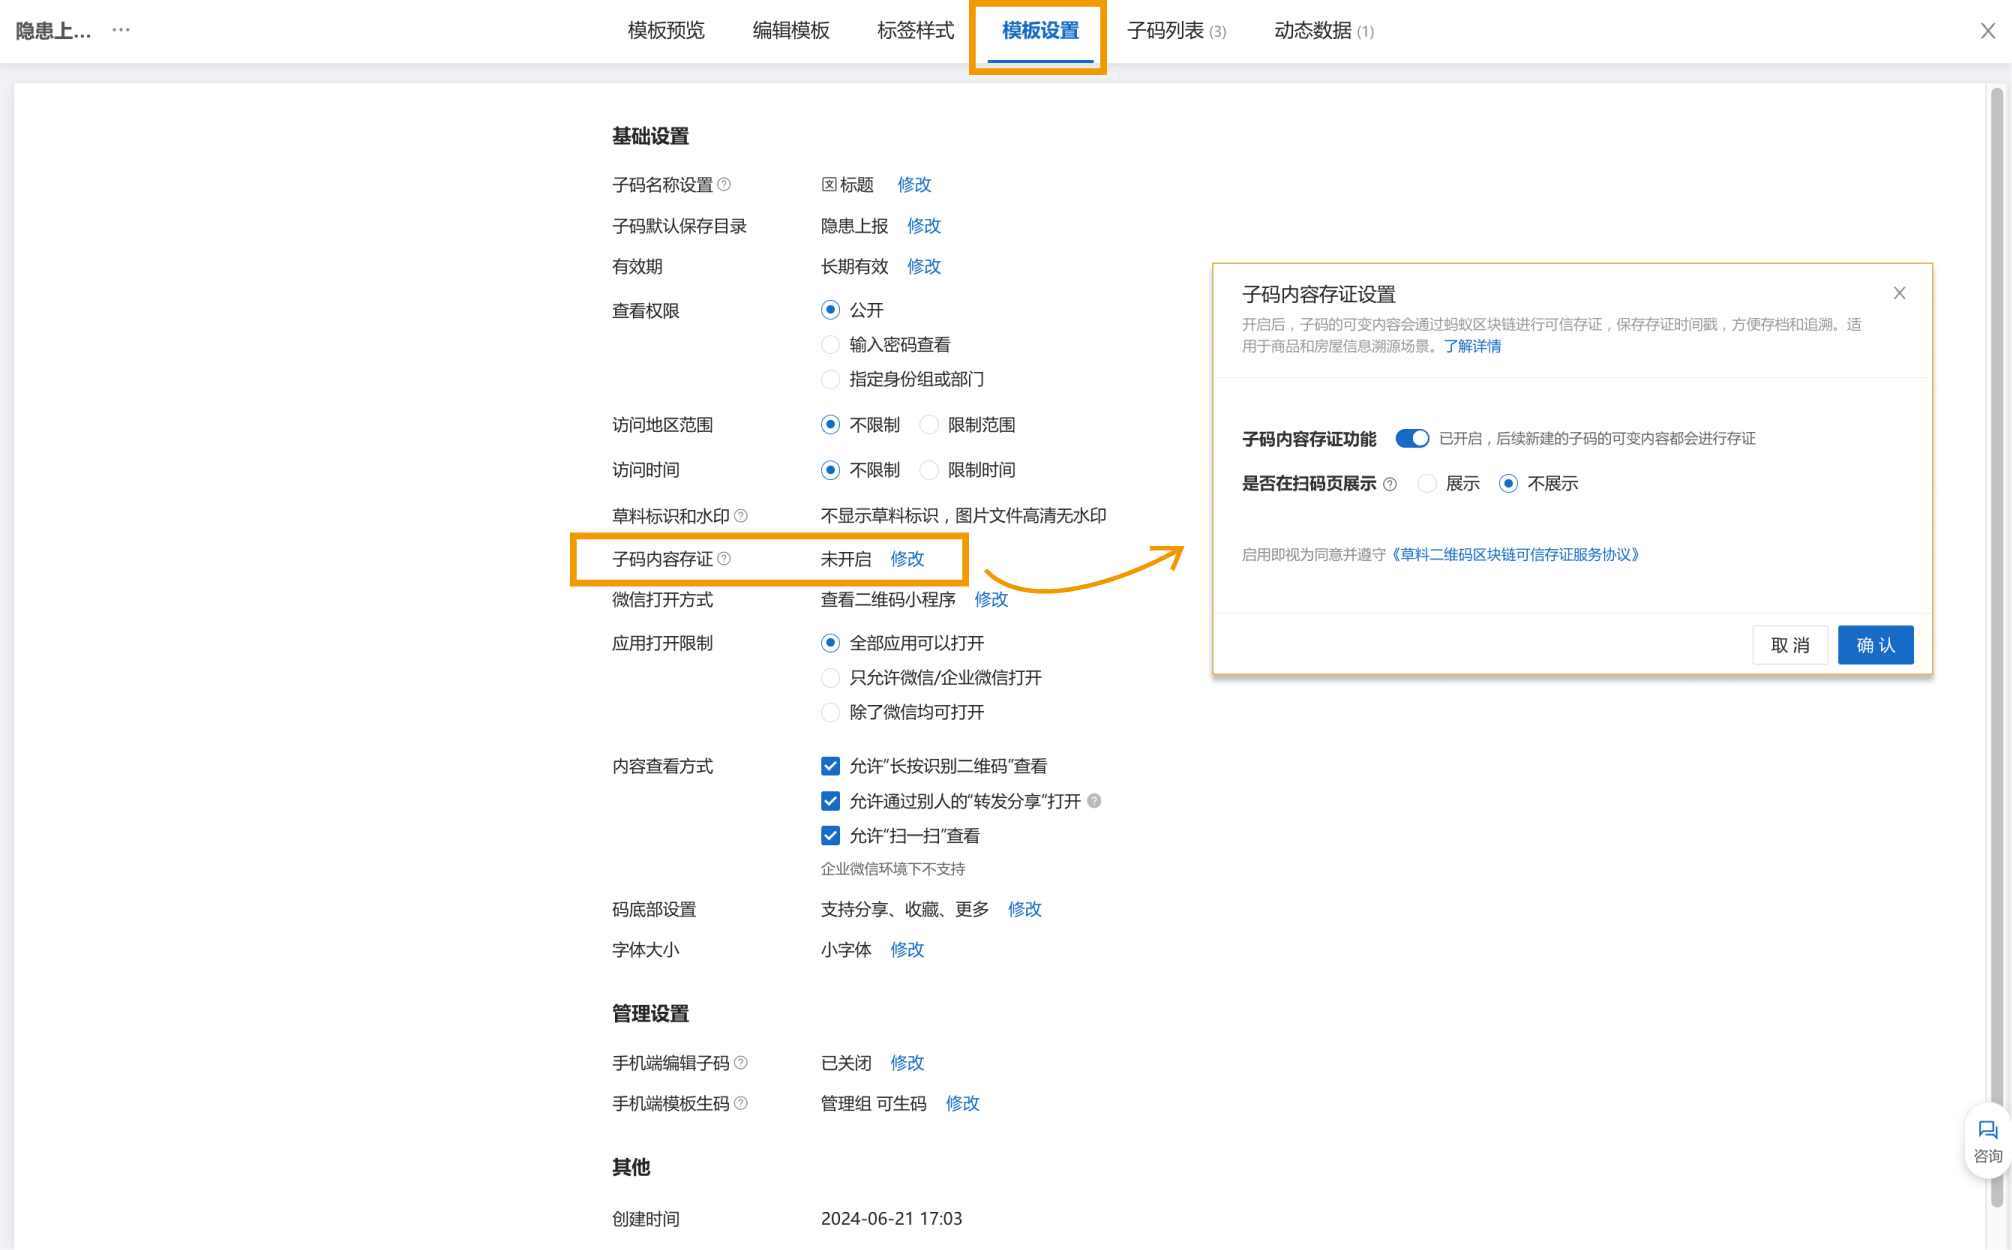Click help icon beside 草料标识和水印
The height and width of the screenshot is (1250, 2012).
coord(741,516)
